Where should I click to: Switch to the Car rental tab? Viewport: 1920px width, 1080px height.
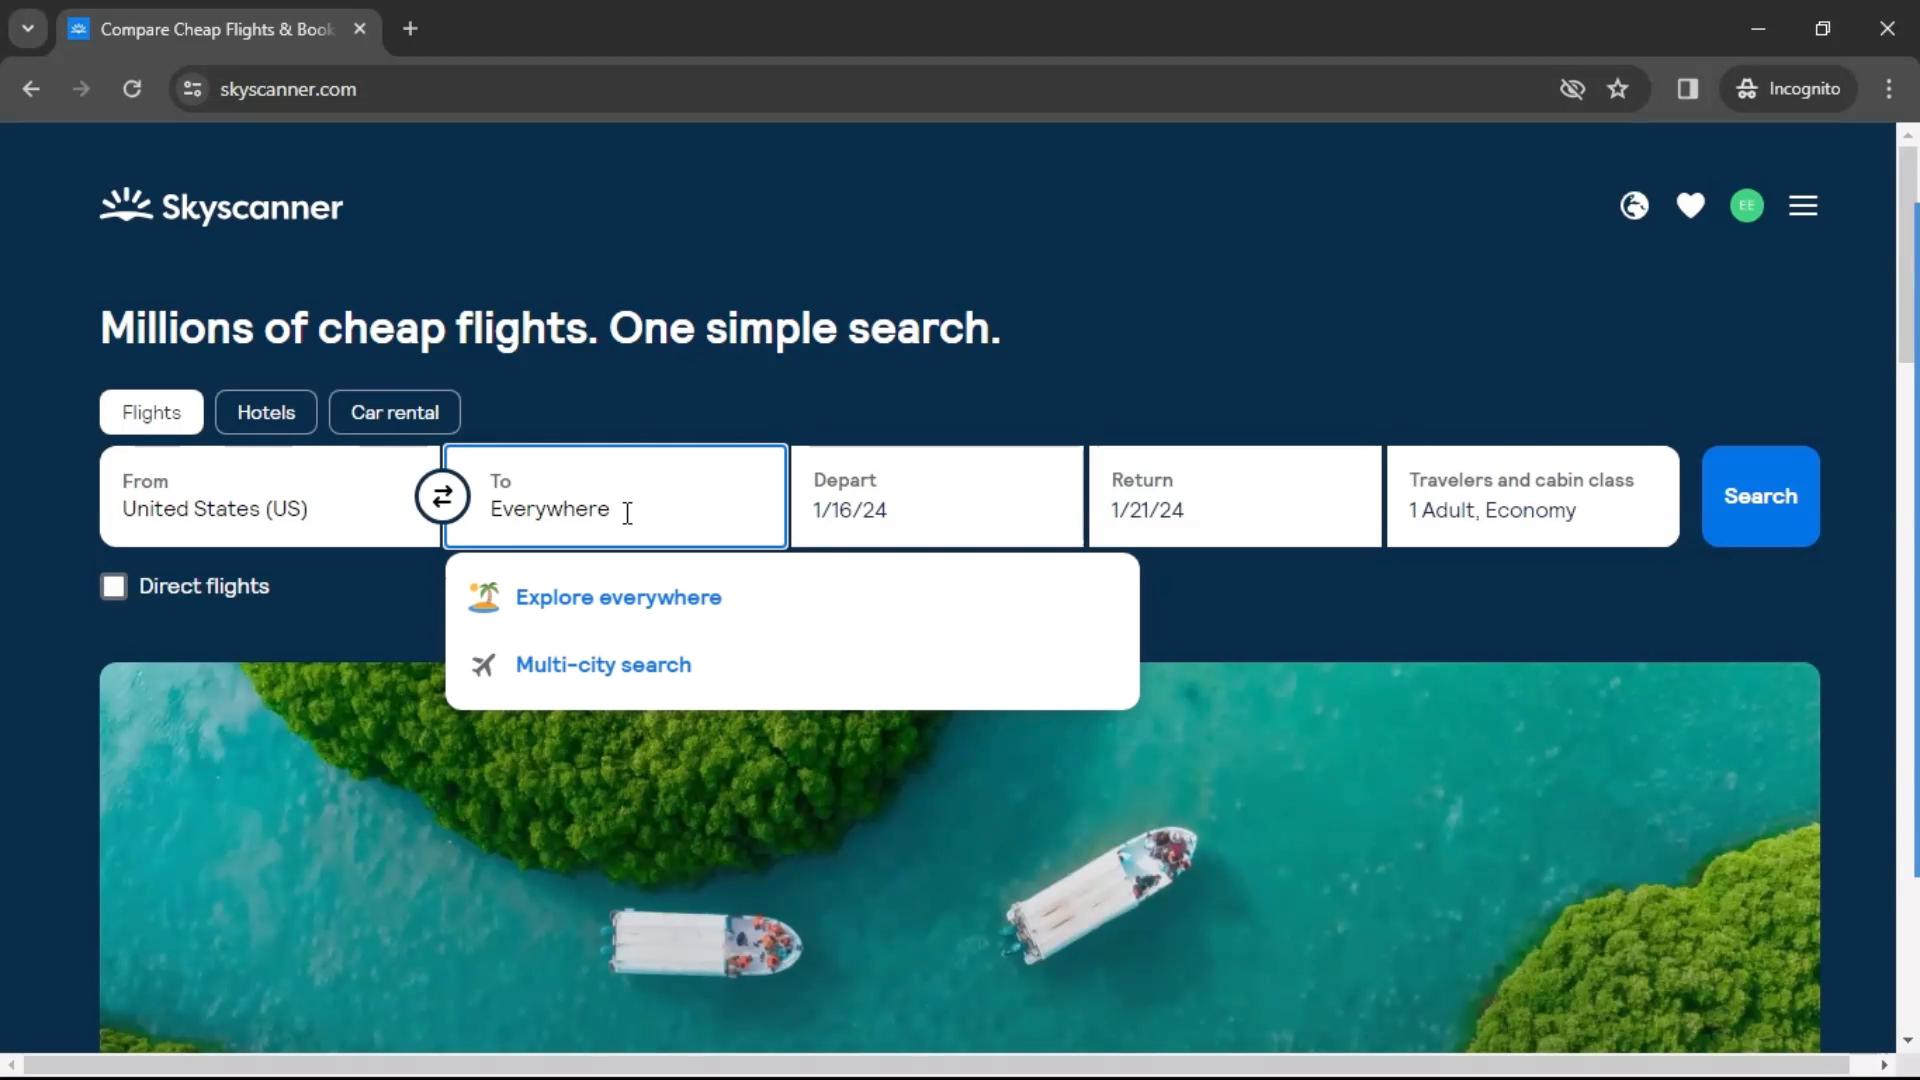pyautogui.click(x=394, y=413)
